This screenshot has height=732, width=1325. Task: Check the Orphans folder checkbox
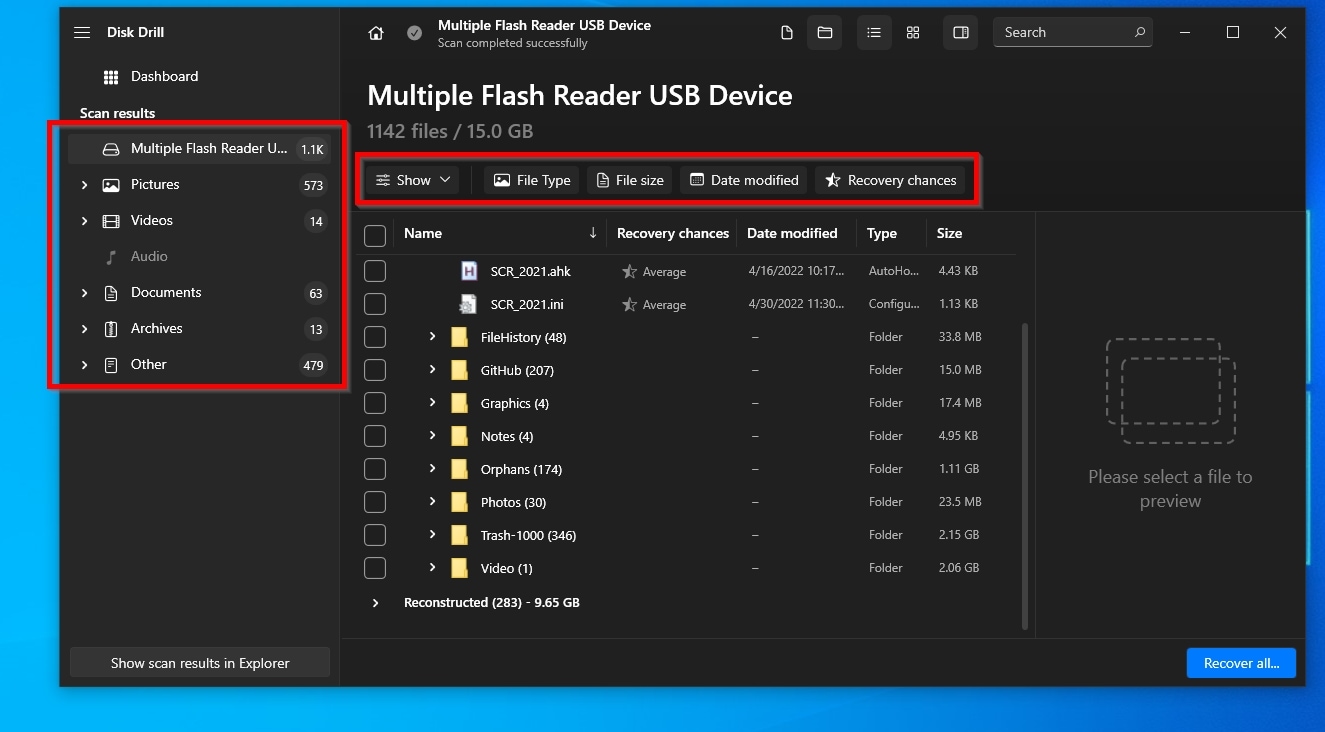pos(375,469)
